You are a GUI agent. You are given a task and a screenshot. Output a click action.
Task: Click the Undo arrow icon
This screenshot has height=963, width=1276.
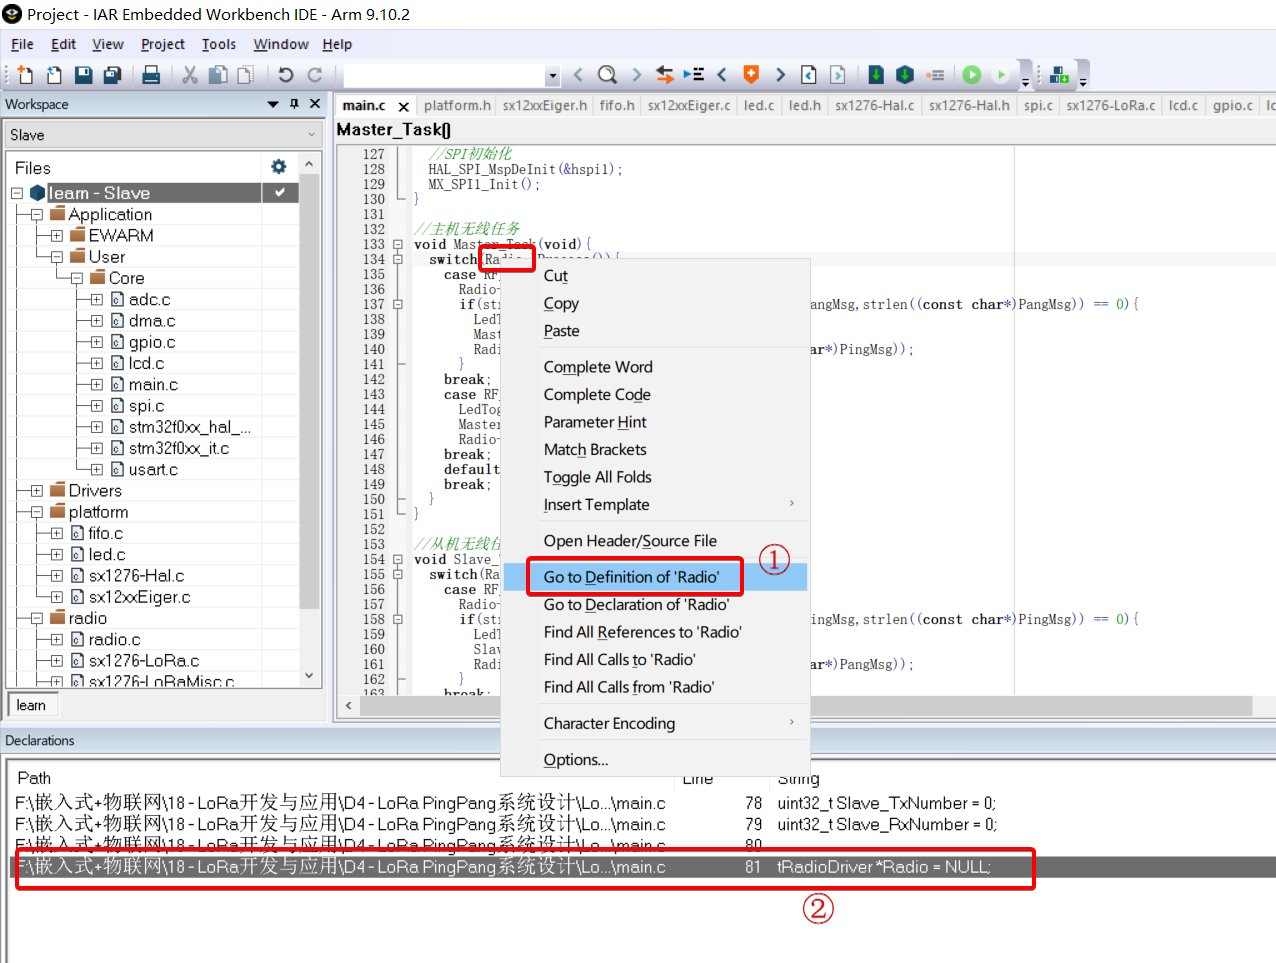(286, 75)
